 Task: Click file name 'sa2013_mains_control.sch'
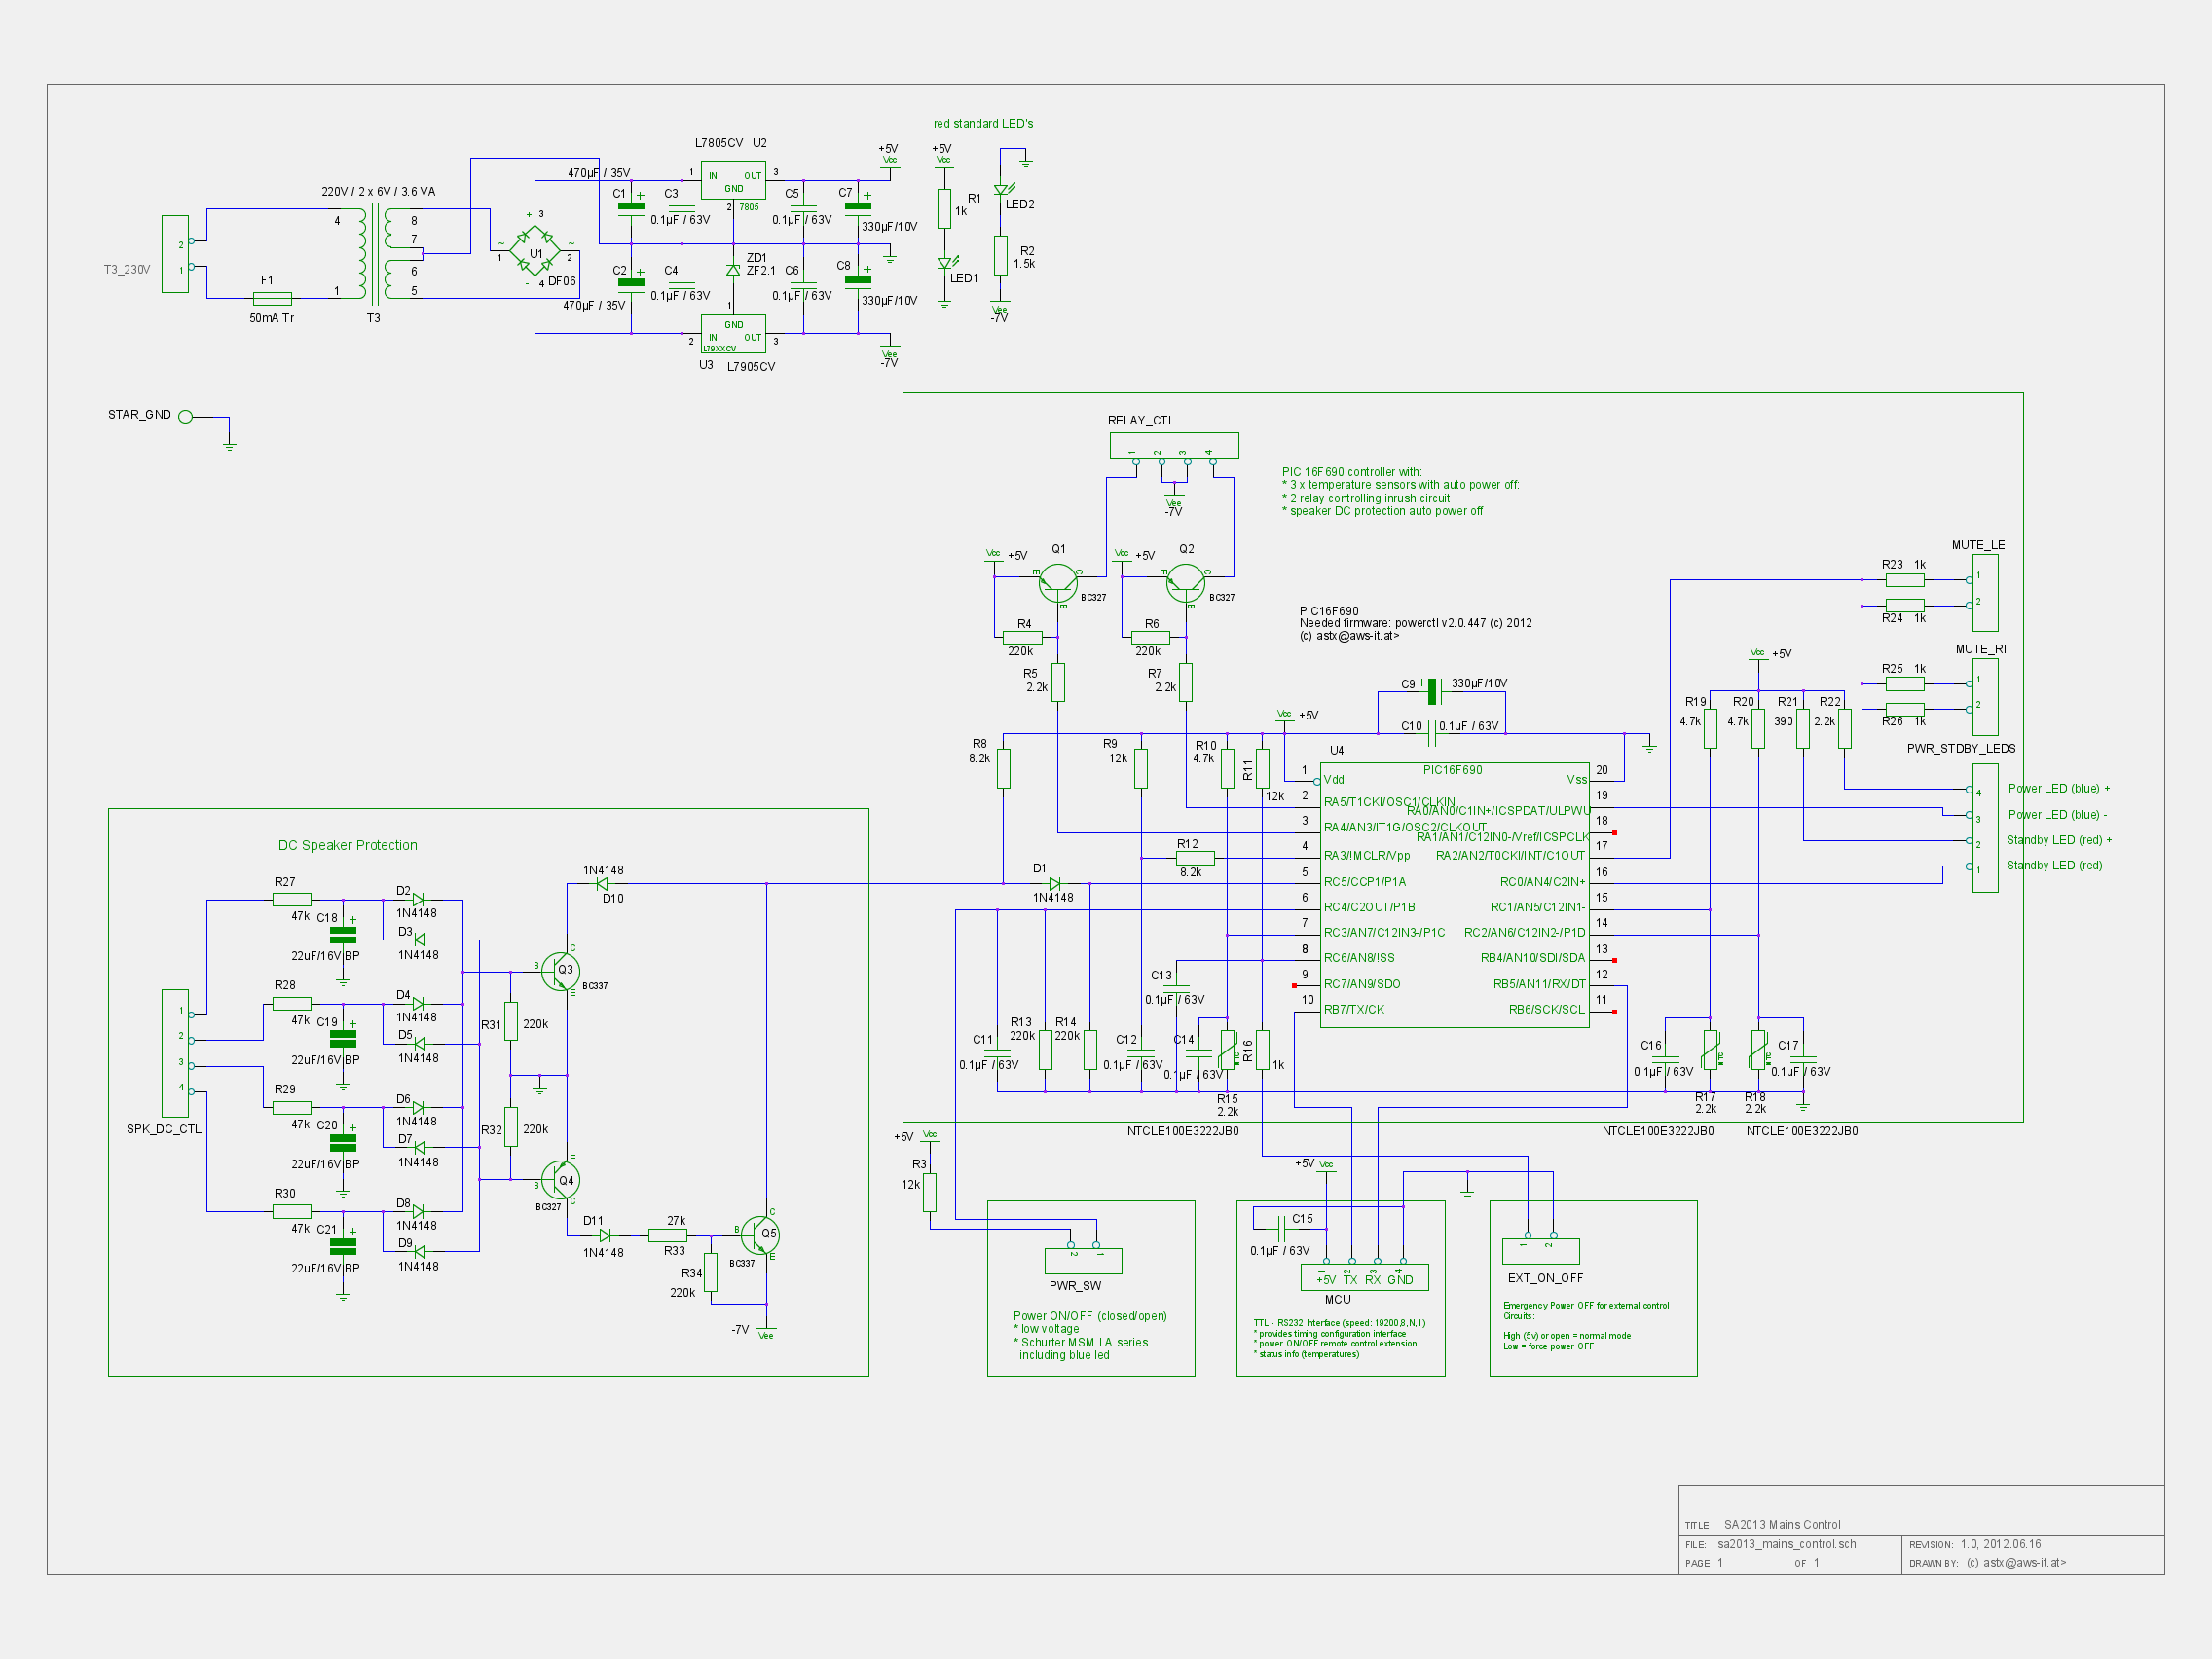tap(1787, 1544)
